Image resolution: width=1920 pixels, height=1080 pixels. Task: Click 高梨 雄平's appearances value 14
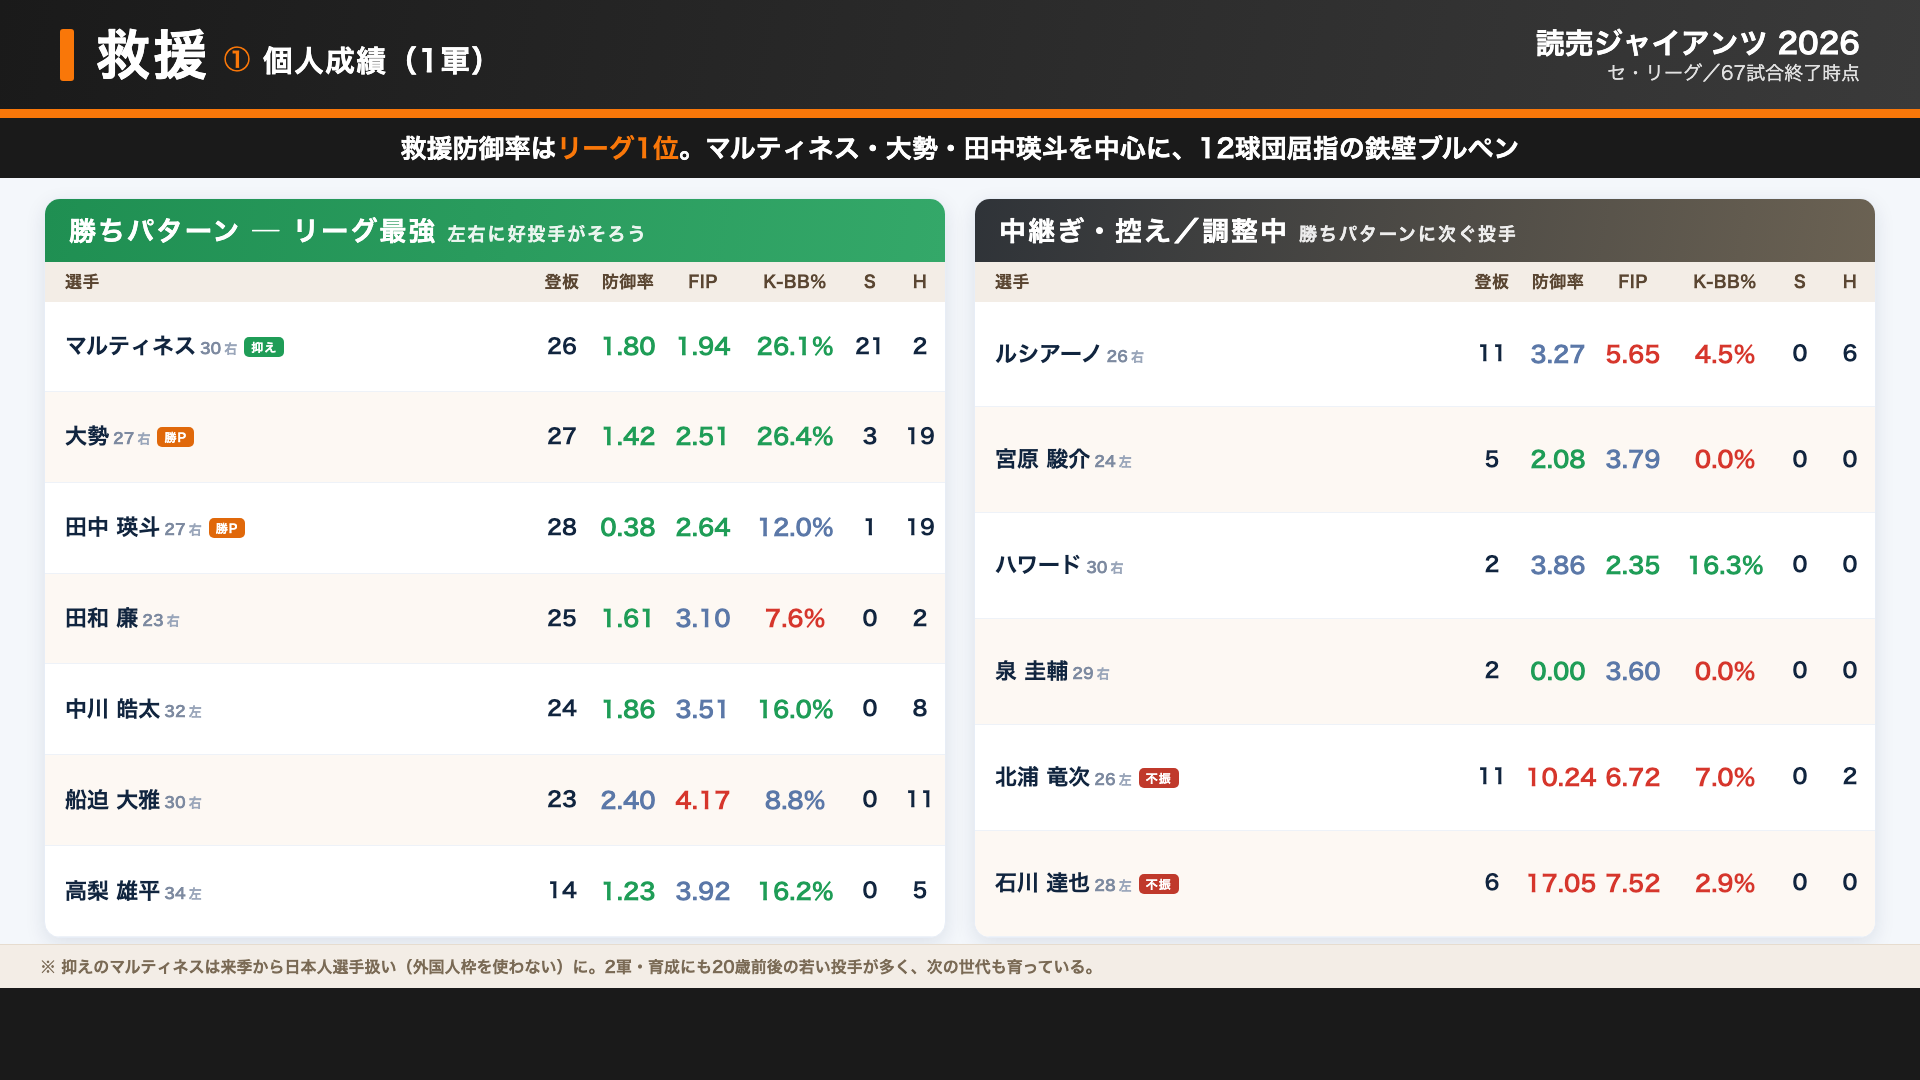(562, 890)
